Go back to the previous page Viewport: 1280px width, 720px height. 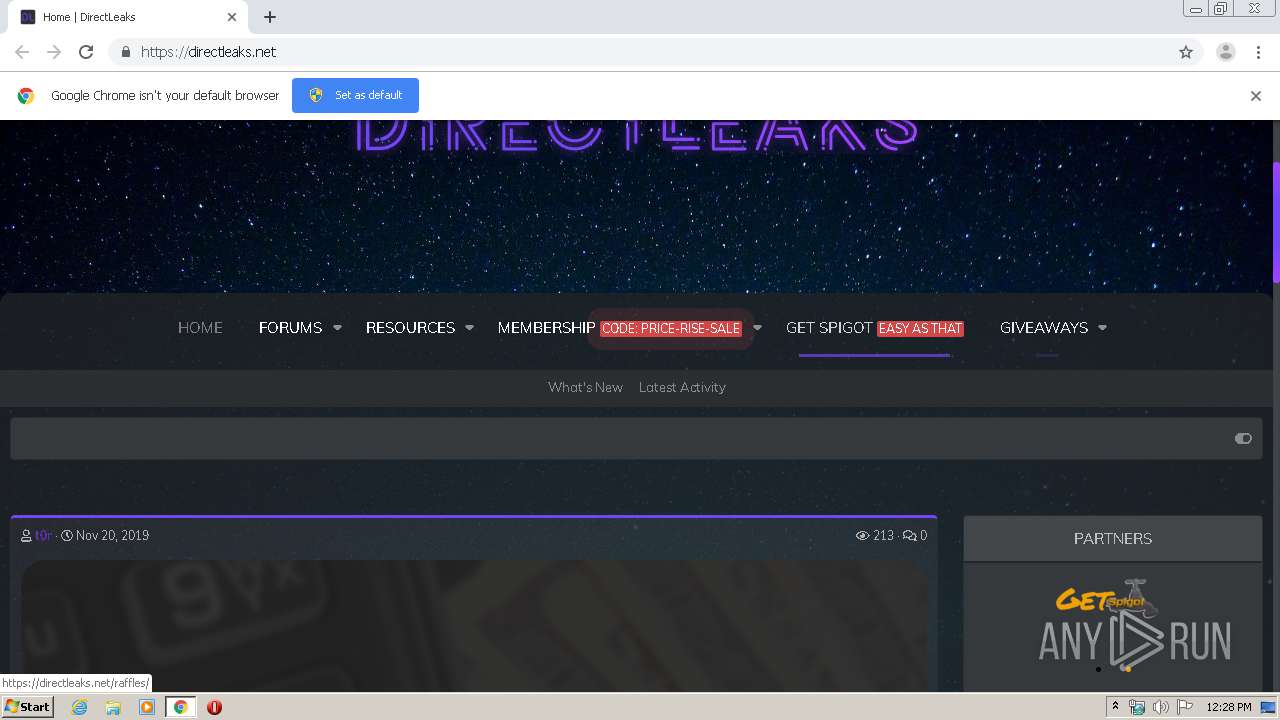click(22, 52)
